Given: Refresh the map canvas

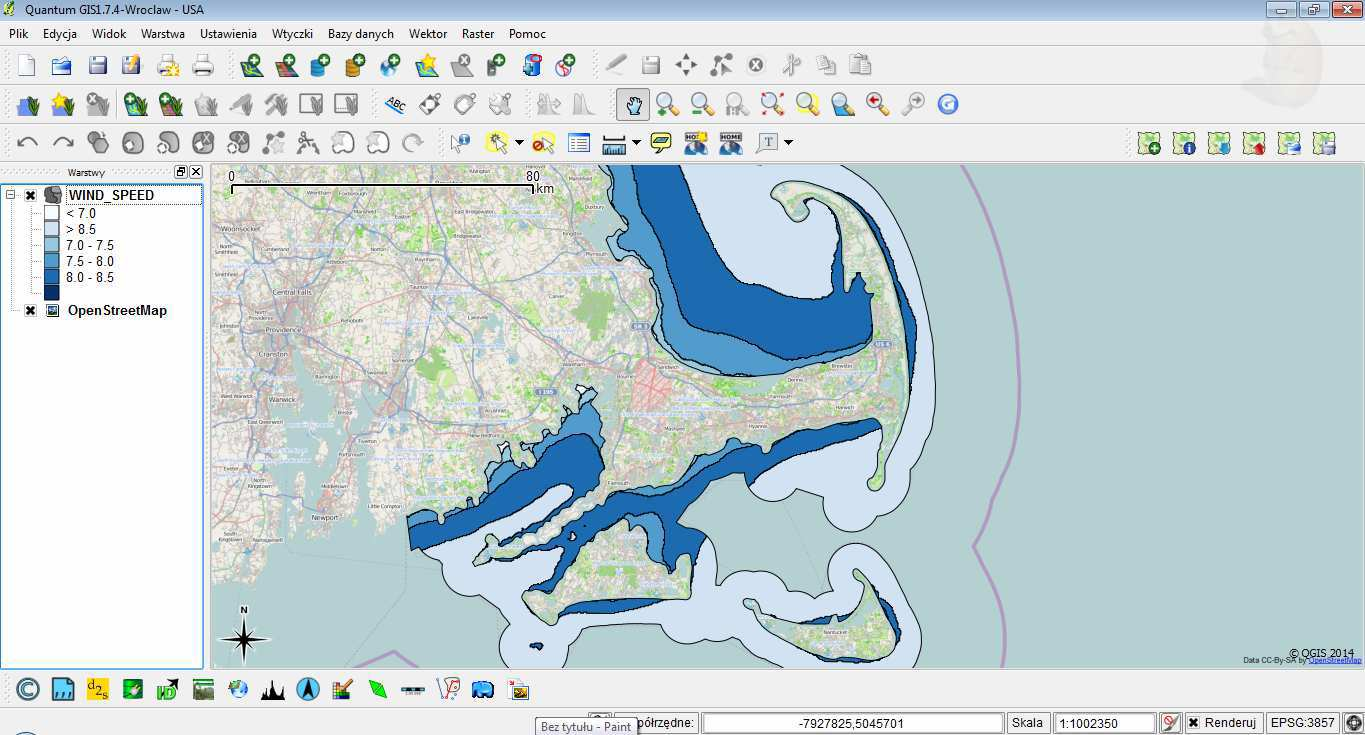Looking at the screenshot, I should pyautogui.click(x=948, y=104).
